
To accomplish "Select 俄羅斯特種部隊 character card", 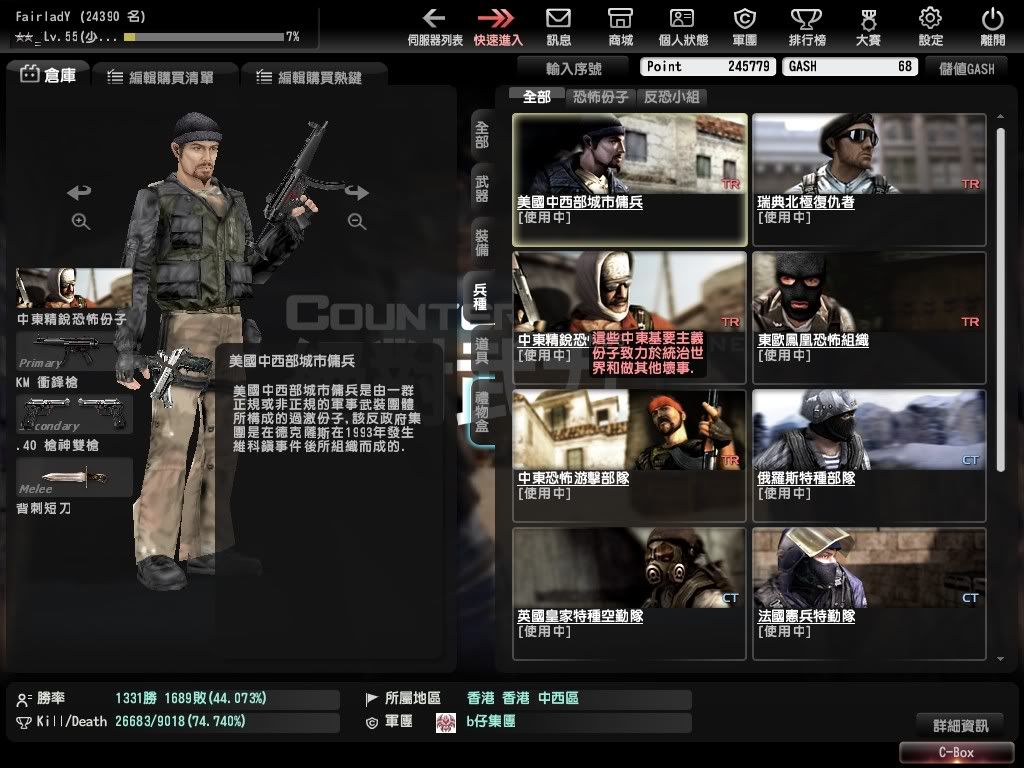I will click(x=869, y=456).
